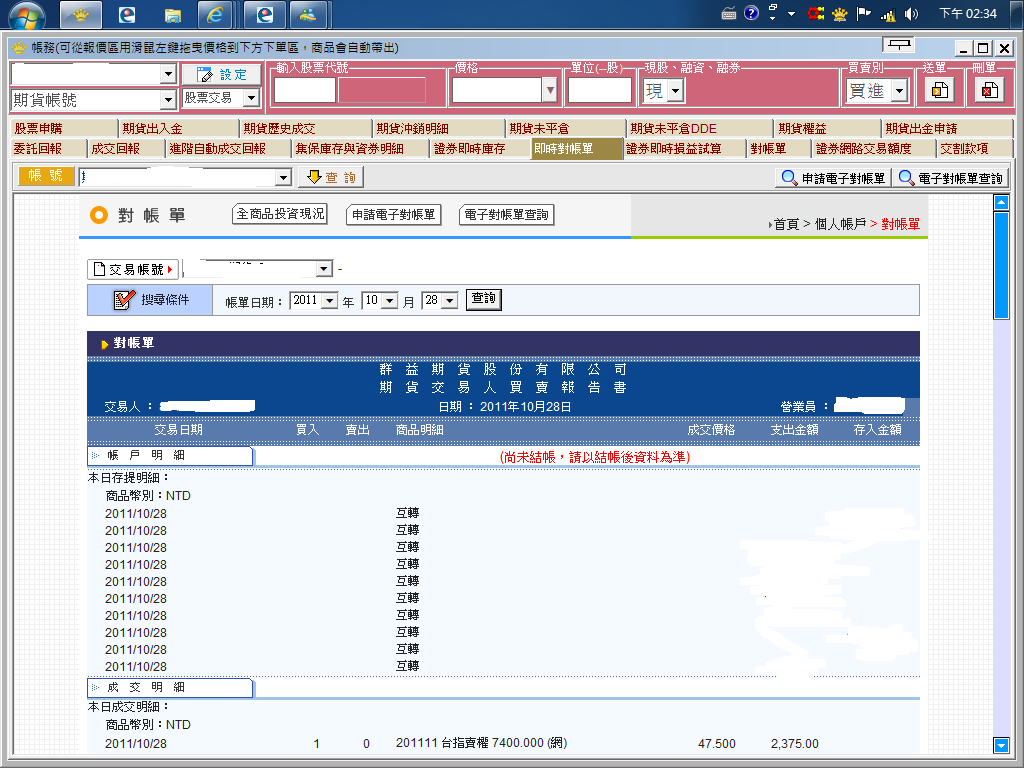The image size is (1024, 768).
Task: Click the magnifier on 電子對帳單查詢 toolbar button
Action: click(906, 178)
